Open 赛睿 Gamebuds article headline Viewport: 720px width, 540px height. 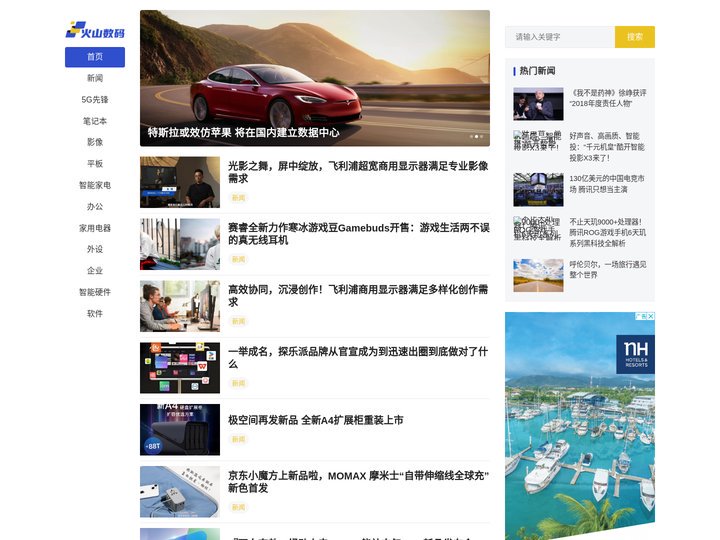click(x=359, y=234)
